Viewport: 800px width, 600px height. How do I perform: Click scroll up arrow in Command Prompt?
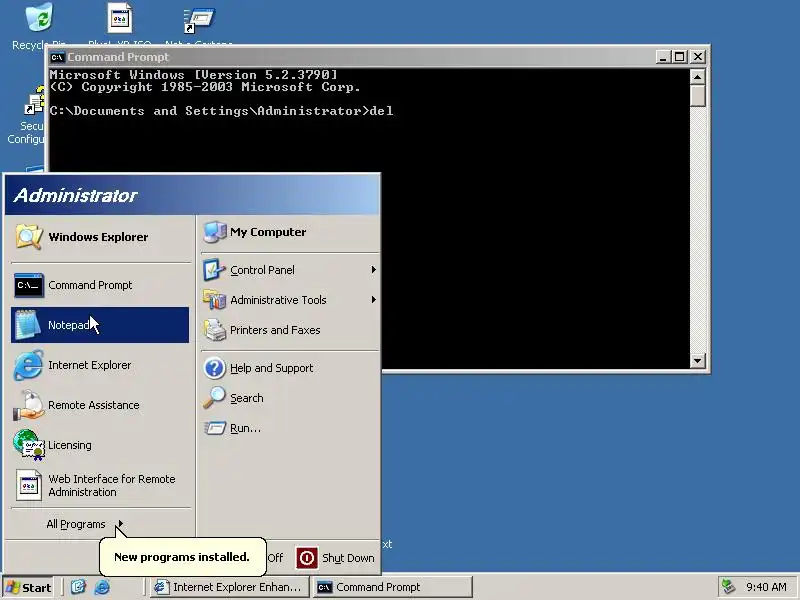coord(697,77)
